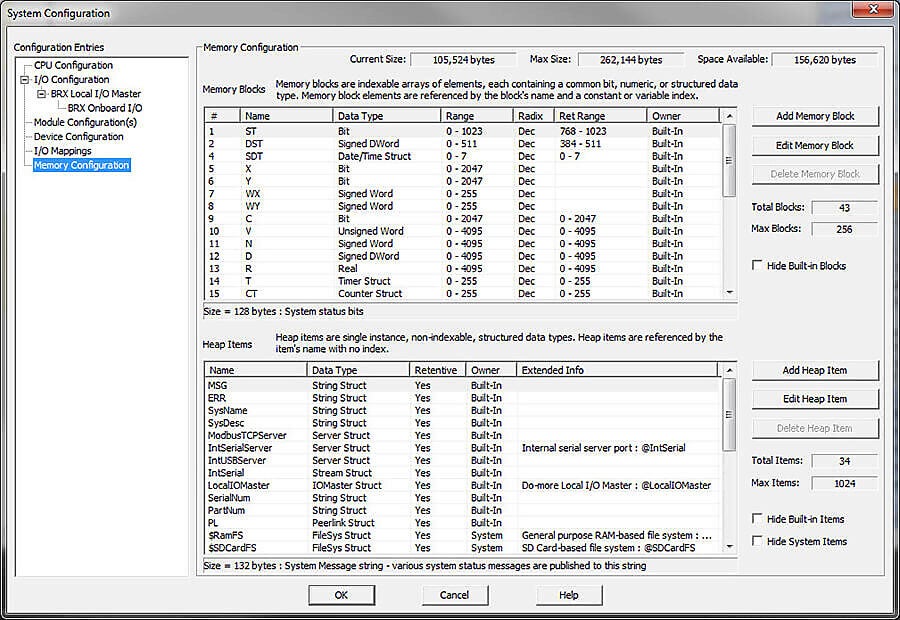Enable Hide System Items checkbox
This screenshot has width=900, height=620.
click(757, 541)
